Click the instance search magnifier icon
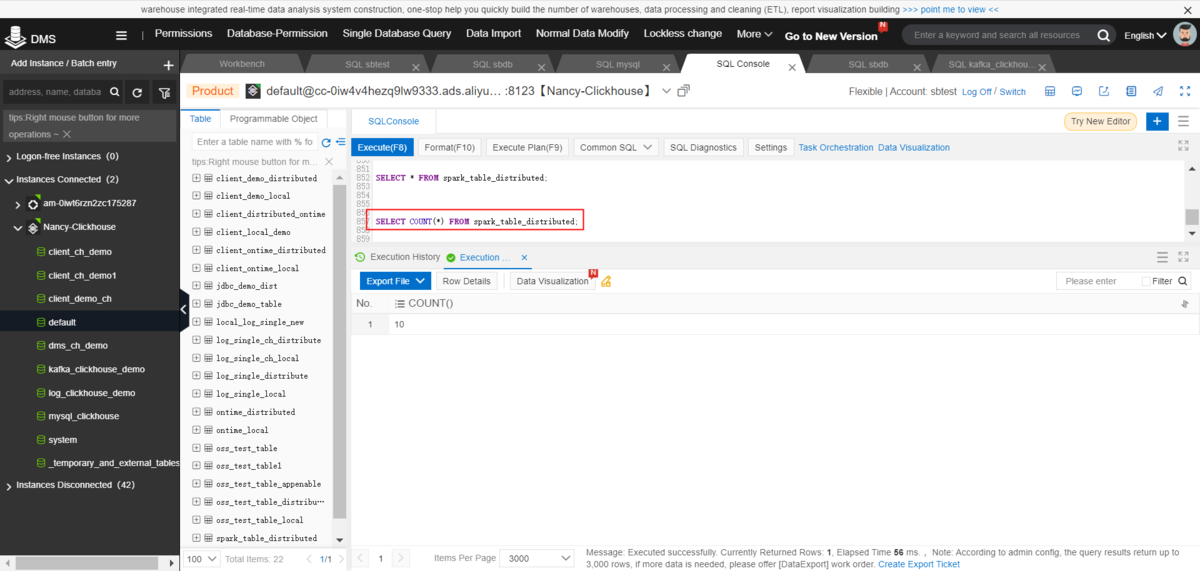This screenshot has width=1200, height=571. pos(114,92)
